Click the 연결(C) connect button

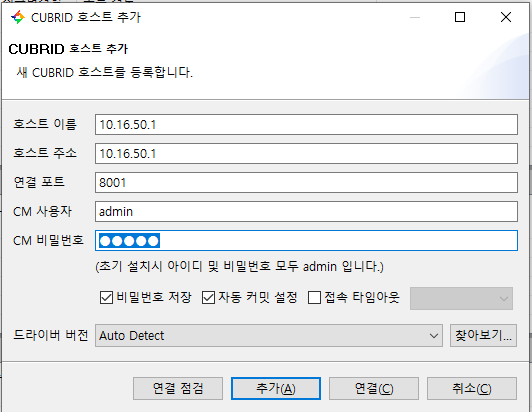click(374, 389)
